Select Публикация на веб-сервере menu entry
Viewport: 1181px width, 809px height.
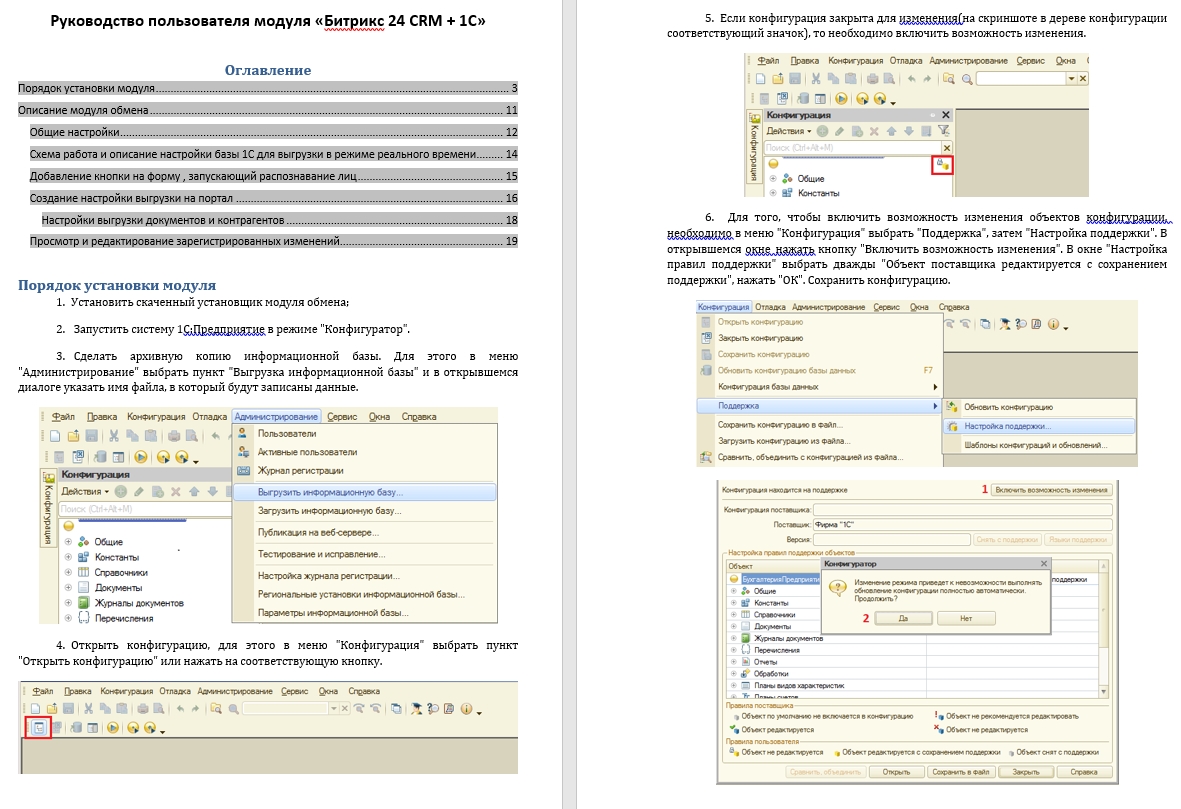point(365,532)
